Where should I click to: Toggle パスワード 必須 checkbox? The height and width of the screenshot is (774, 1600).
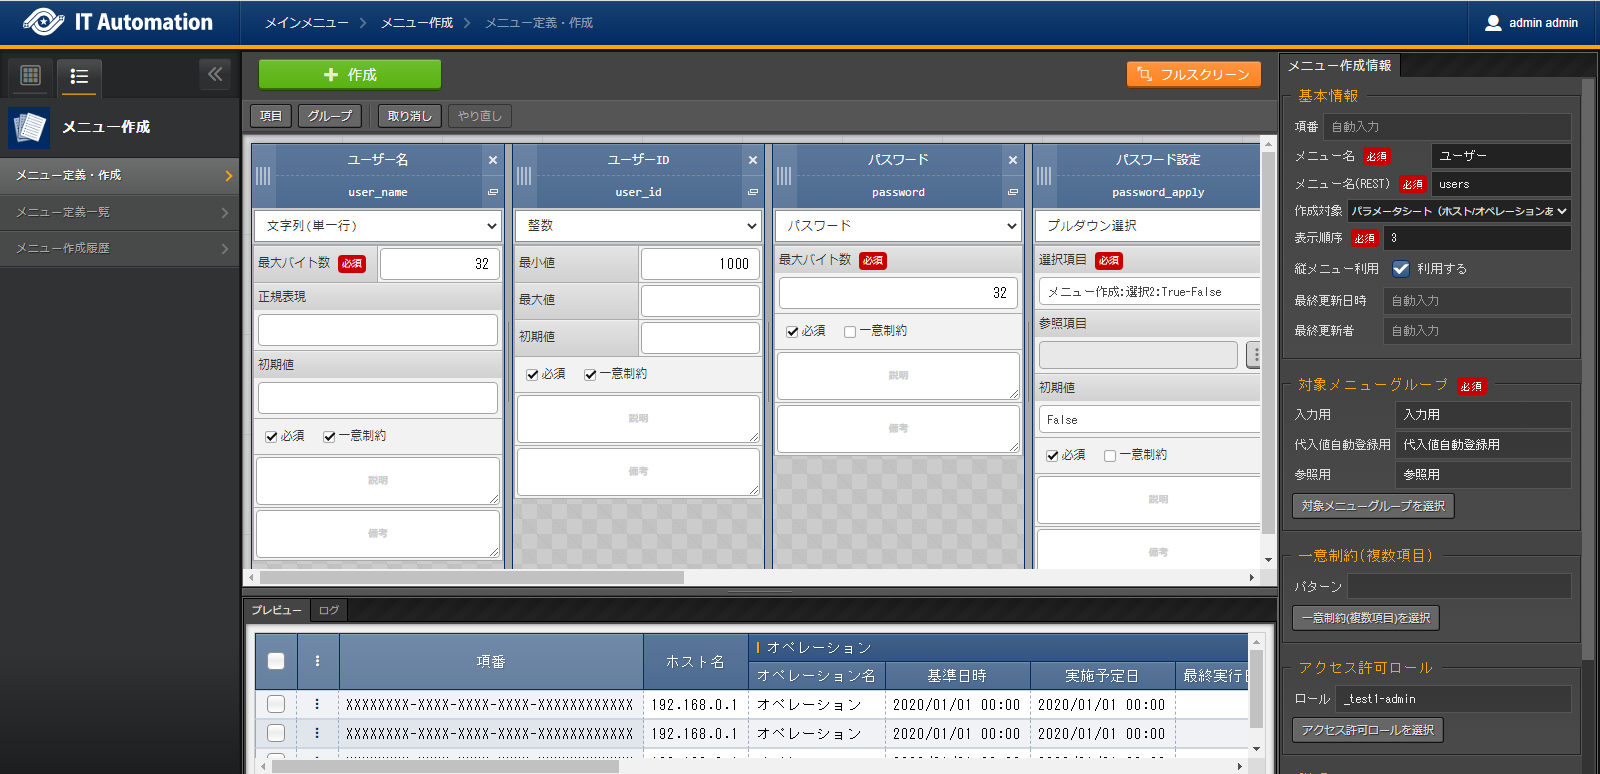792,331
